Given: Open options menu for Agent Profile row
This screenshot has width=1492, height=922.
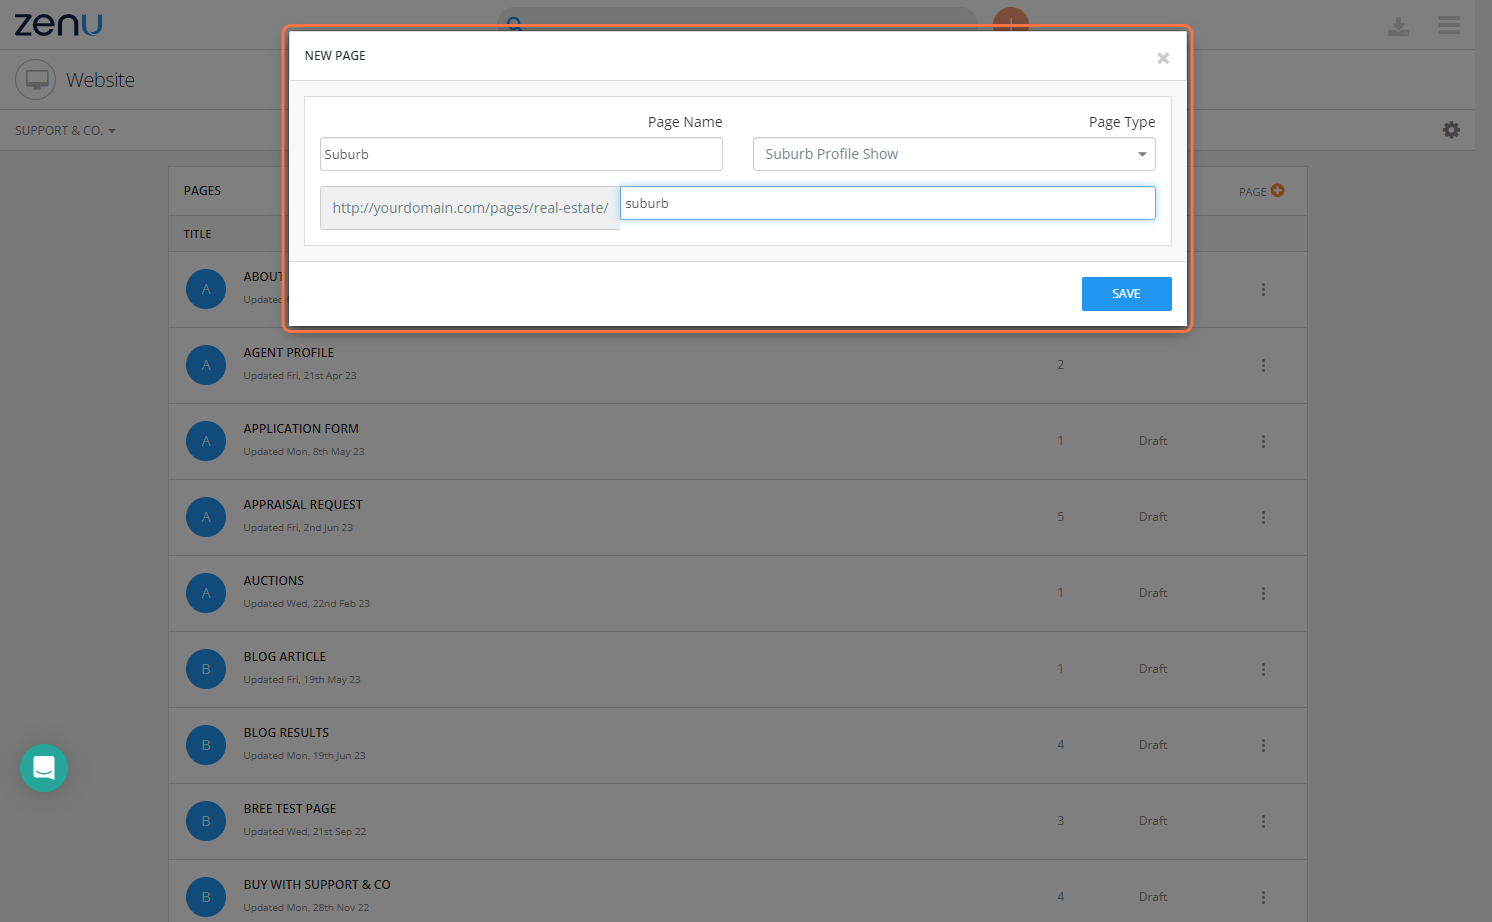Looking at the screenshot, I should (x=1263, y=365).
